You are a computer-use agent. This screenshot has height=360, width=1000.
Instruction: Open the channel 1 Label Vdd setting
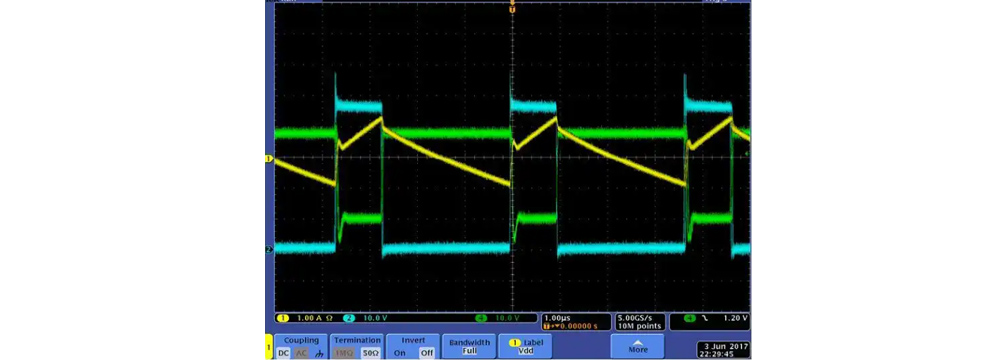(x=525, y=346)
